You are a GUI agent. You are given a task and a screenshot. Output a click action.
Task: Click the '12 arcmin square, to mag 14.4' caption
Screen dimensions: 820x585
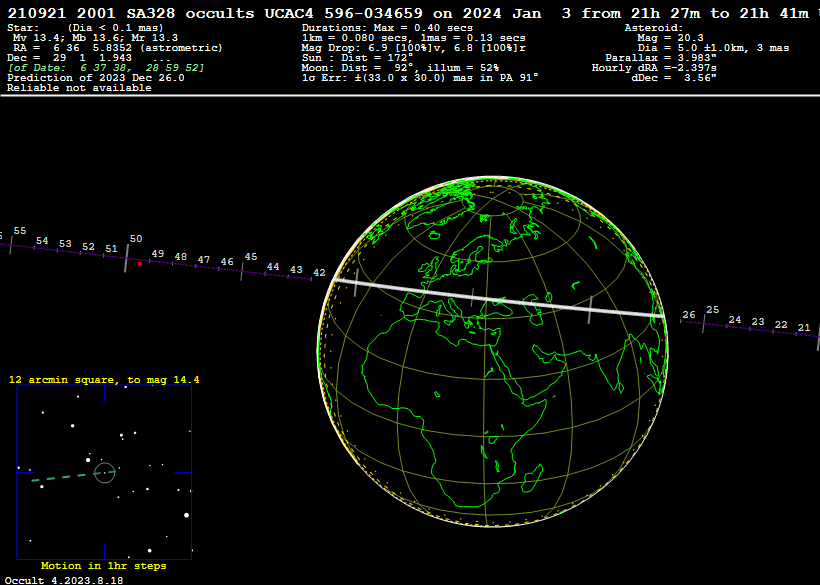coord(104,380)
